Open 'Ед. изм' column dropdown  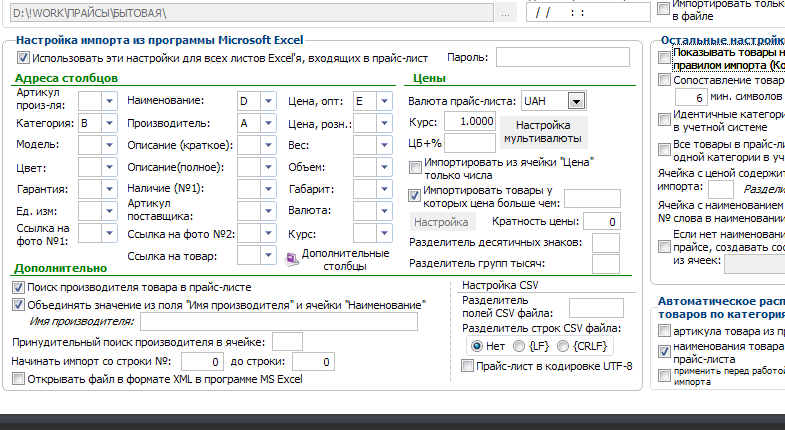coord(109,211)
